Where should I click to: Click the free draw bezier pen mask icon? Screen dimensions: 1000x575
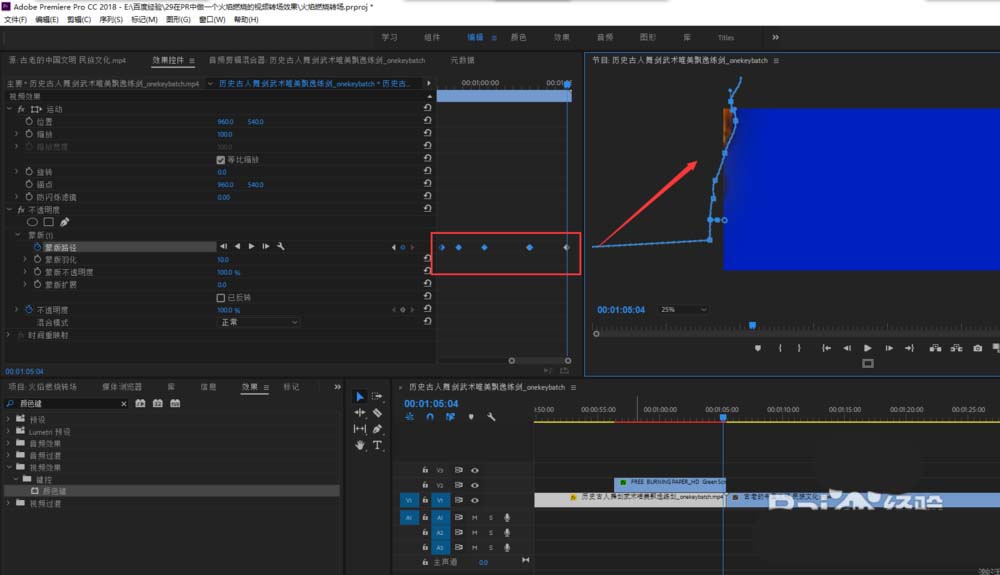pyautogui.click(x=64, y=222)
